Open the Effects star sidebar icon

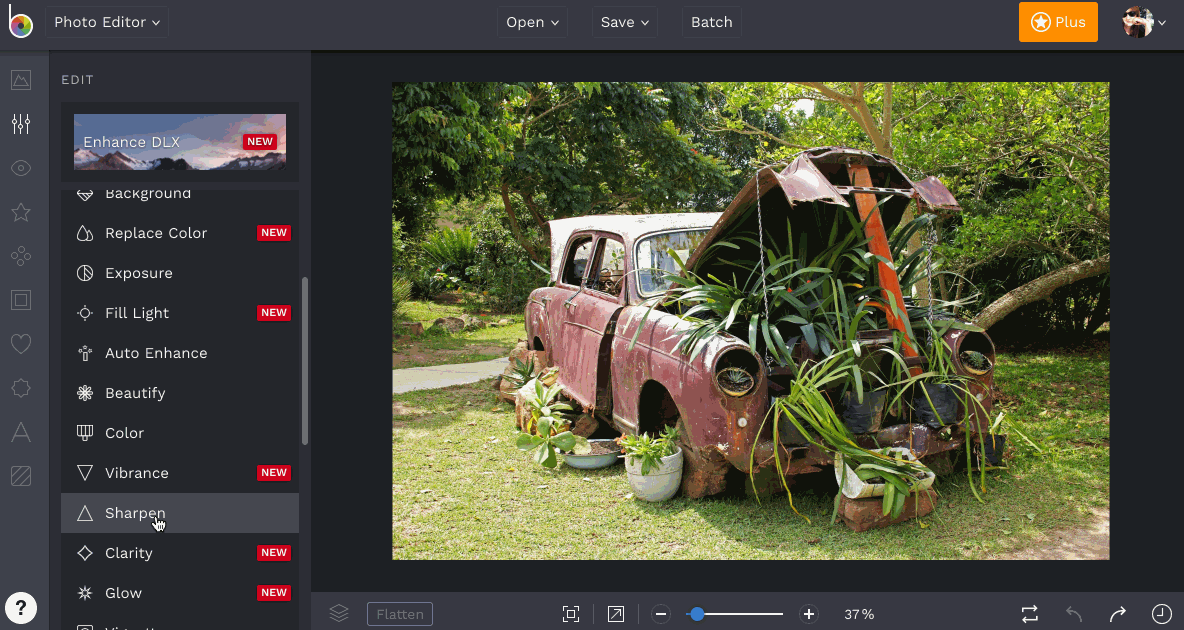[x=21, y=212]
